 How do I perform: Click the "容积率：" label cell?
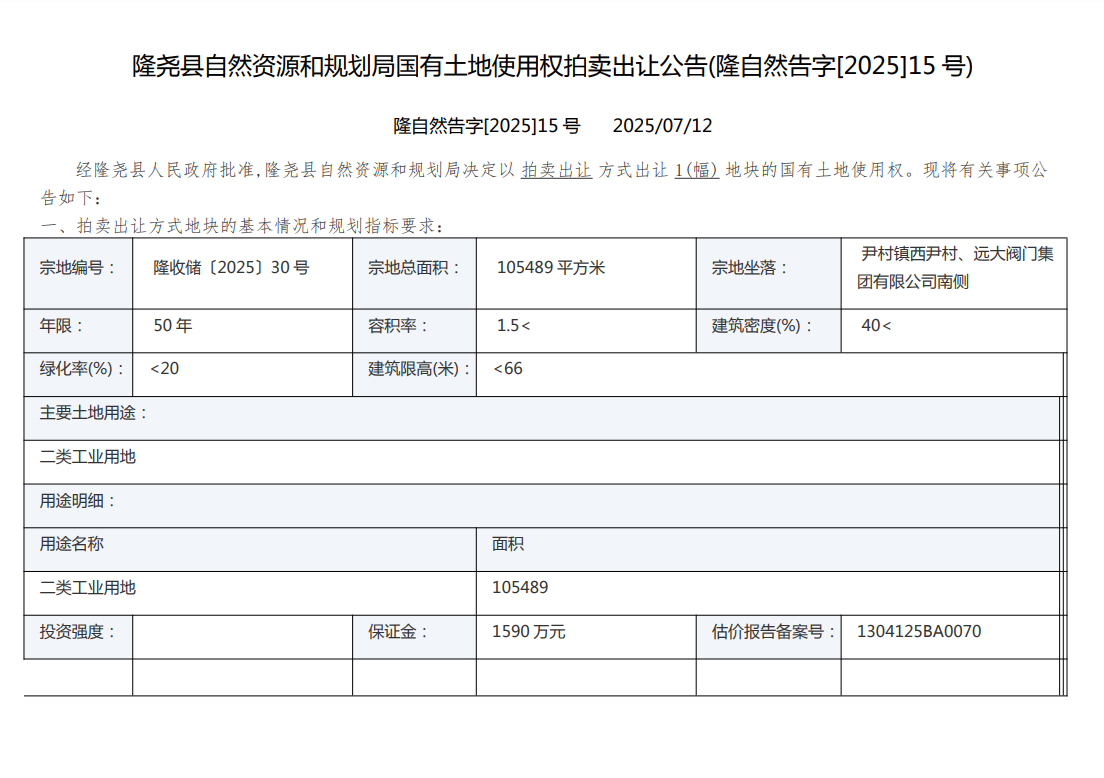414,331
